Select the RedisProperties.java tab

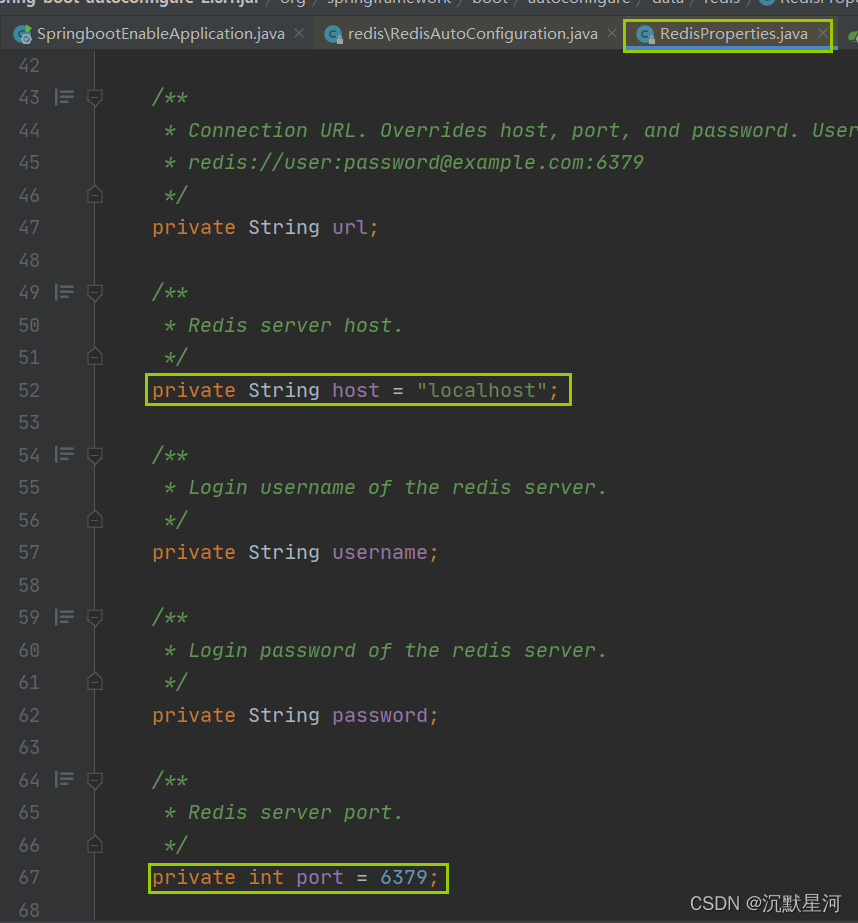point(733,34)
